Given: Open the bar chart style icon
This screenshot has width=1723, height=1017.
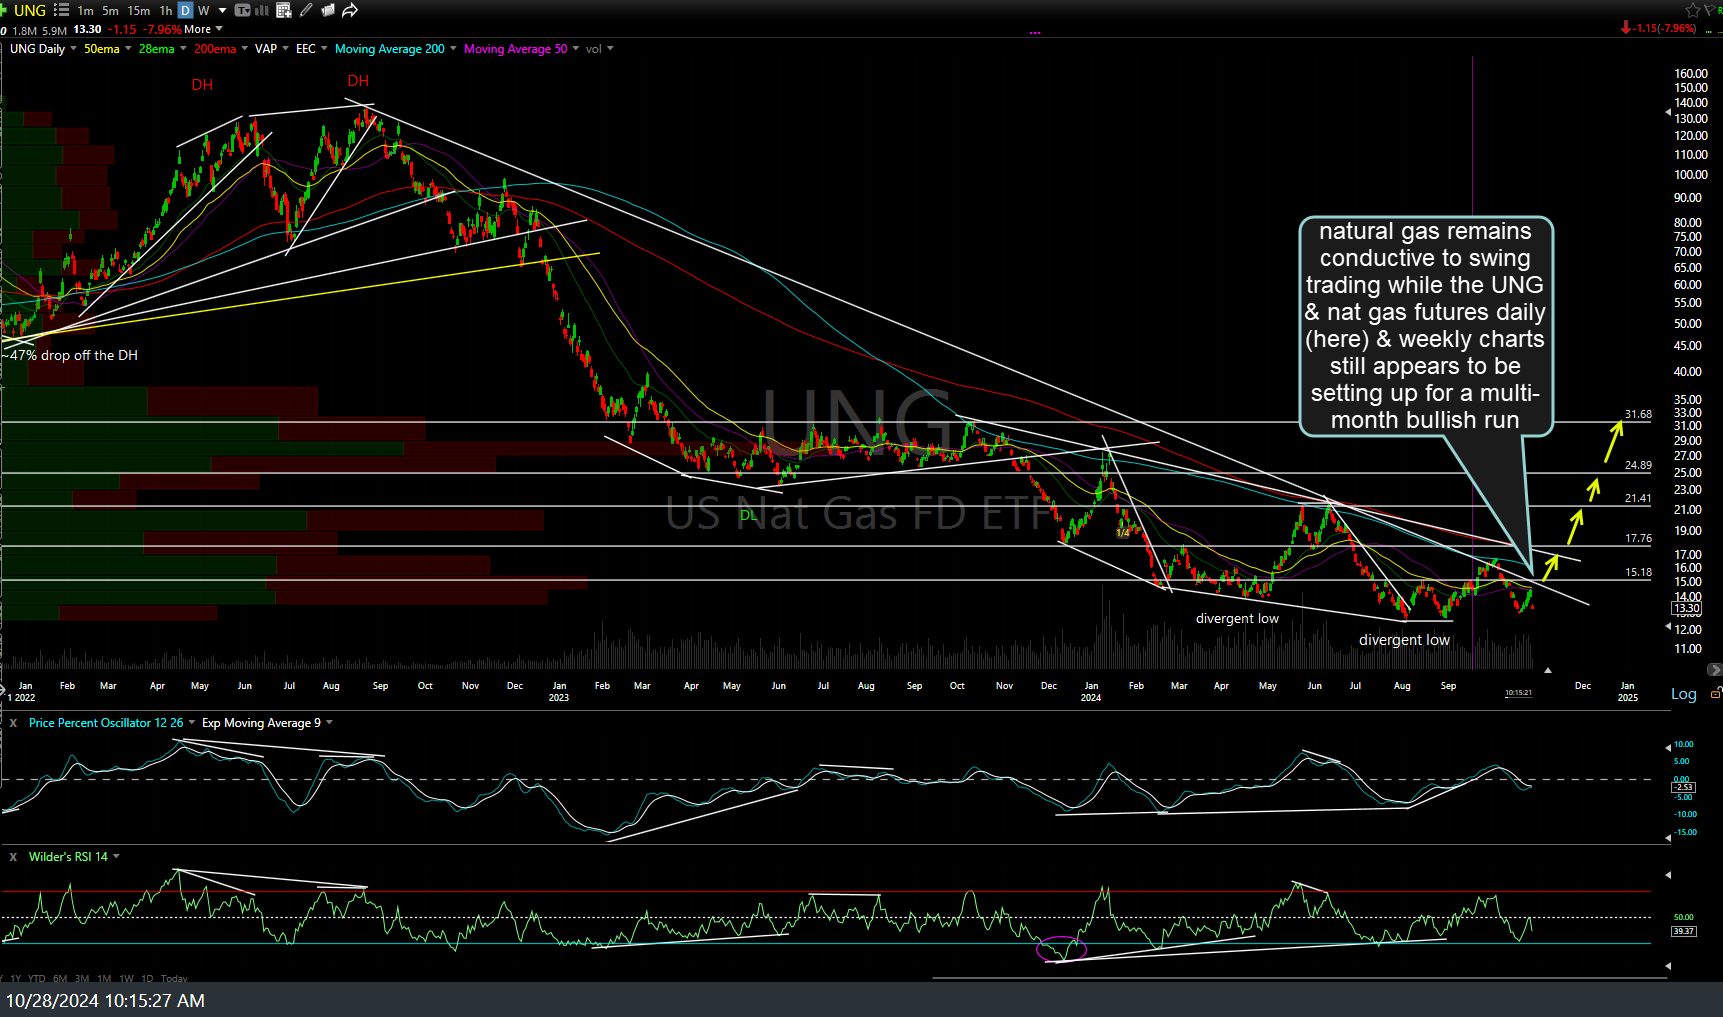Looking at the screenshot, I should pos(264,10).
